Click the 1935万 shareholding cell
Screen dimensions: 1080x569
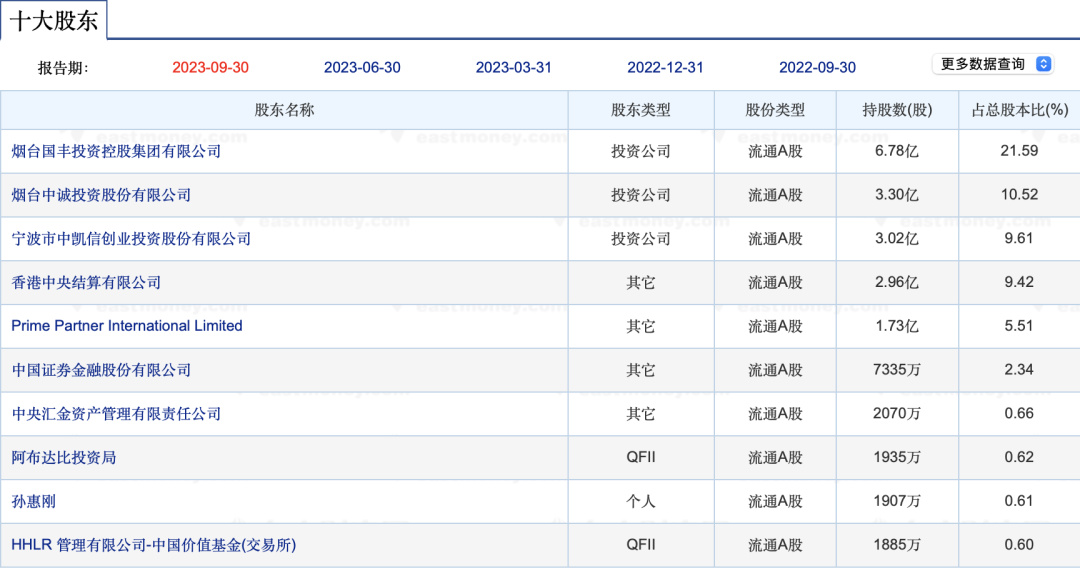(897, 457)
